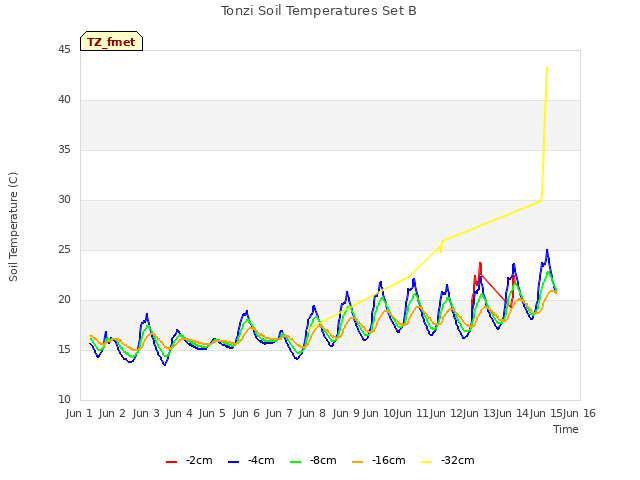Click the Jun 3 x-axis tick label
This screenshot has width=640, height=480.
pos(146,413)
